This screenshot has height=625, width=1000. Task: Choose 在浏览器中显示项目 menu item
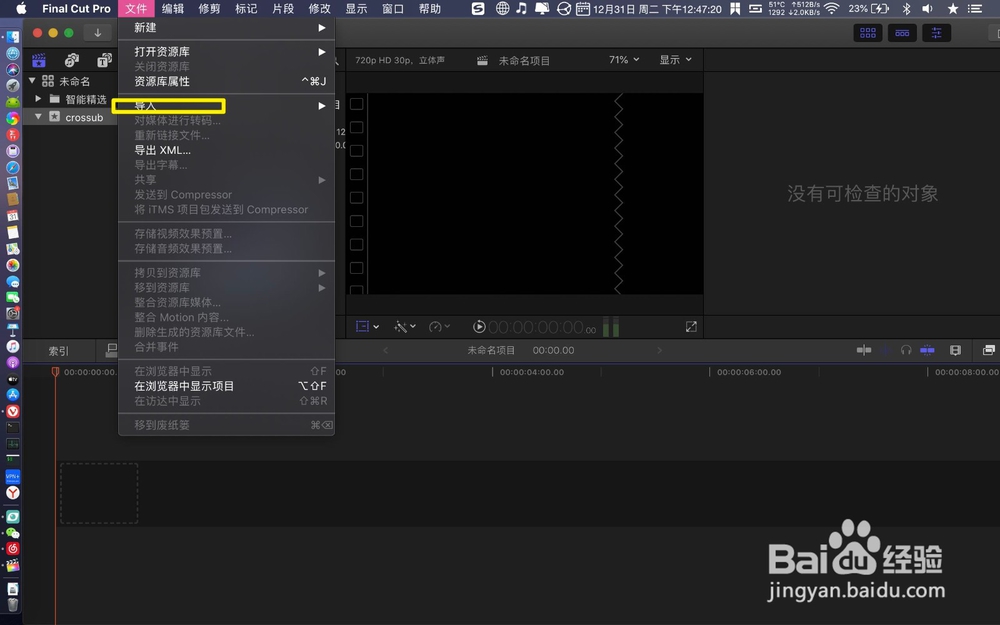[x=226, y=386]
